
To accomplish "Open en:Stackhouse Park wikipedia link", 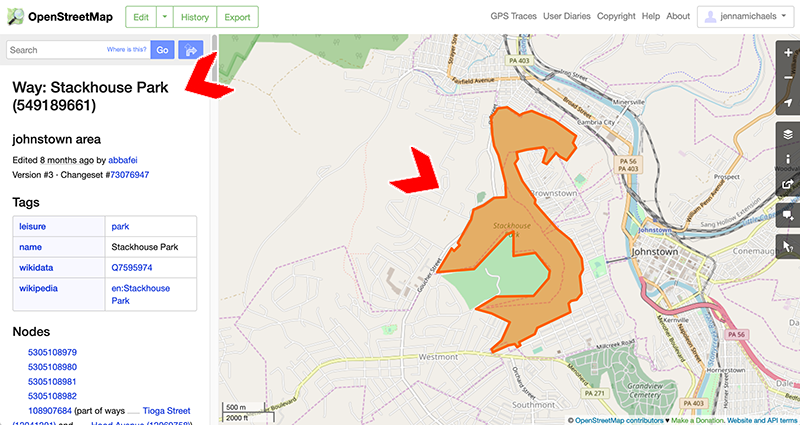I will [141, 294].
